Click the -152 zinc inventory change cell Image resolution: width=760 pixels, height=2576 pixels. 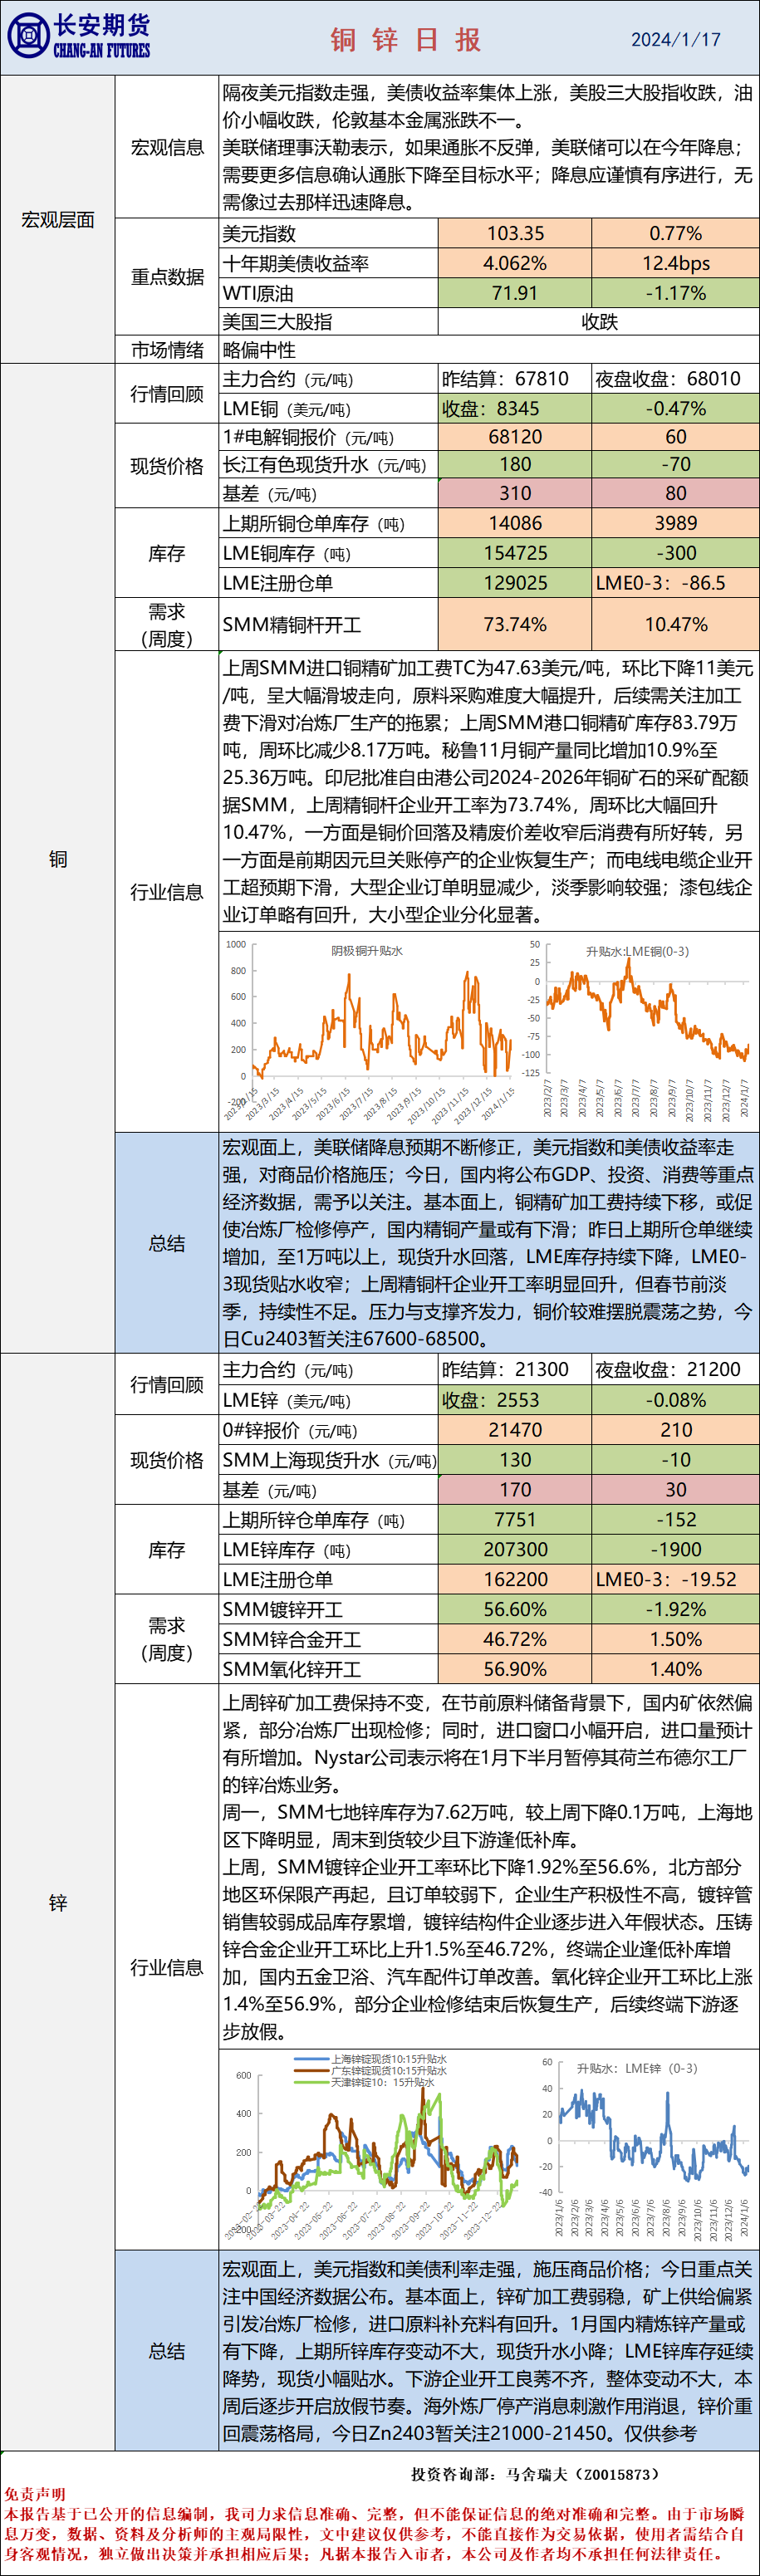pos(676,1520)
